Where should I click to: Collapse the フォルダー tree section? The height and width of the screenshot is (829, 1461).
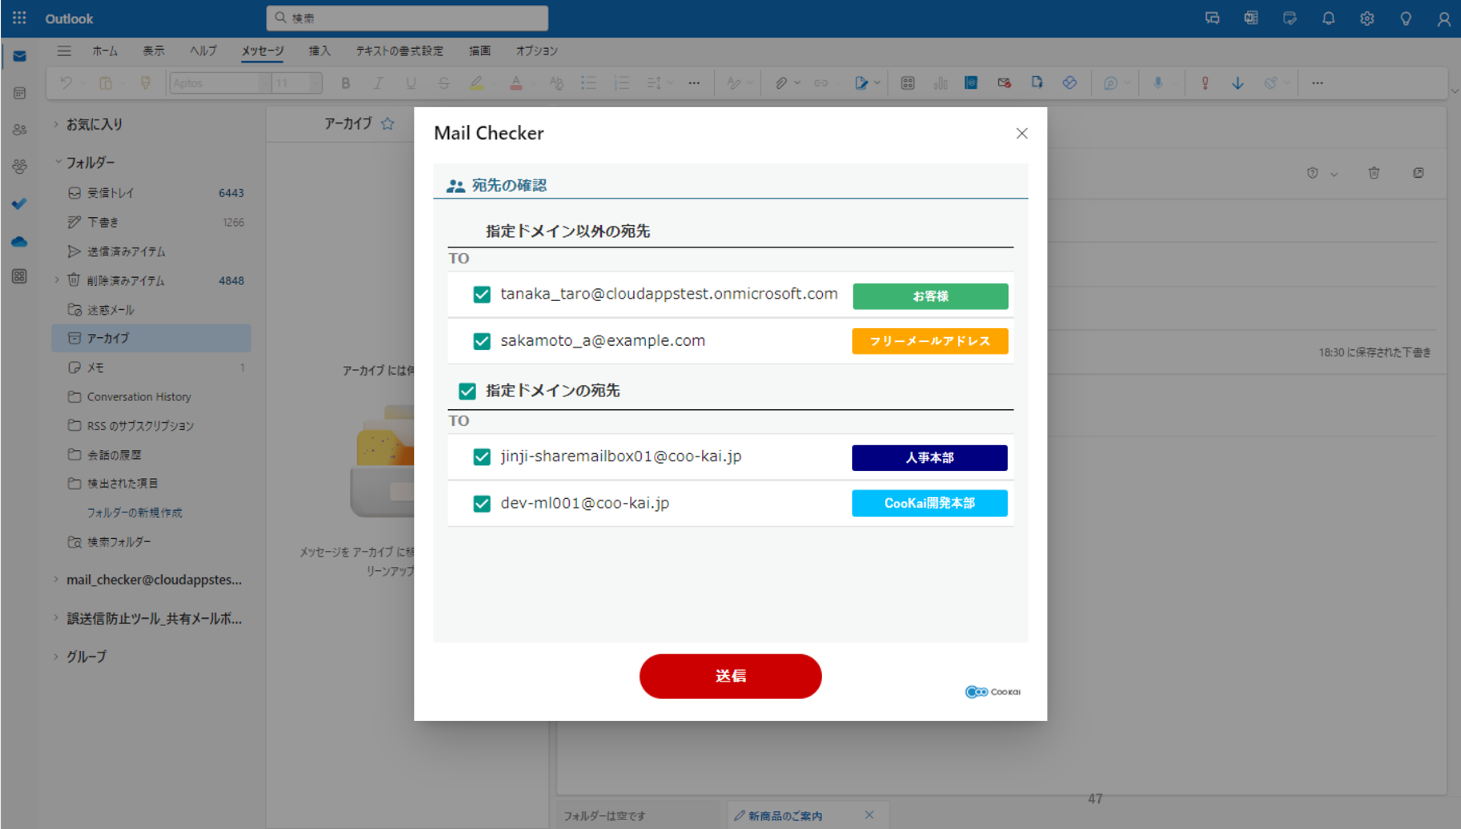(58, 162)
